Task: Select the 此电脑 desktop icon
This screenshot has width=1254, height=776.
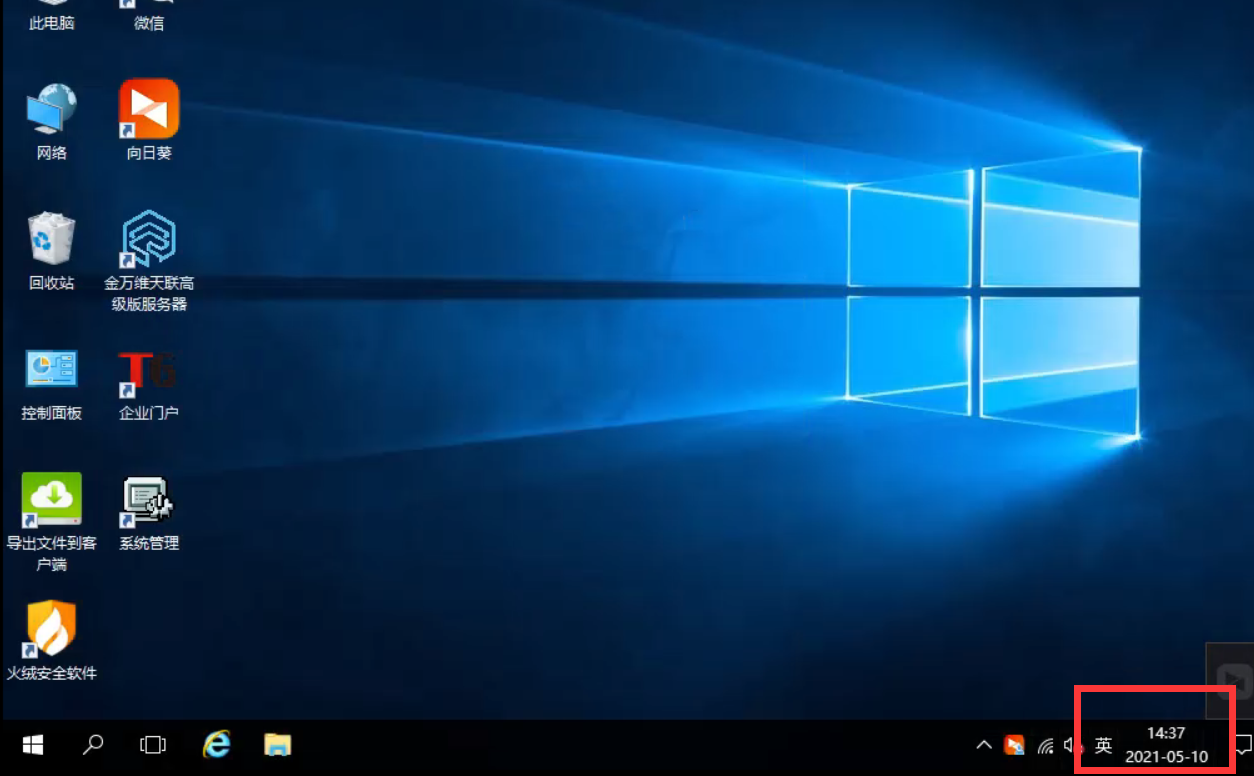Action: (51, 18)
